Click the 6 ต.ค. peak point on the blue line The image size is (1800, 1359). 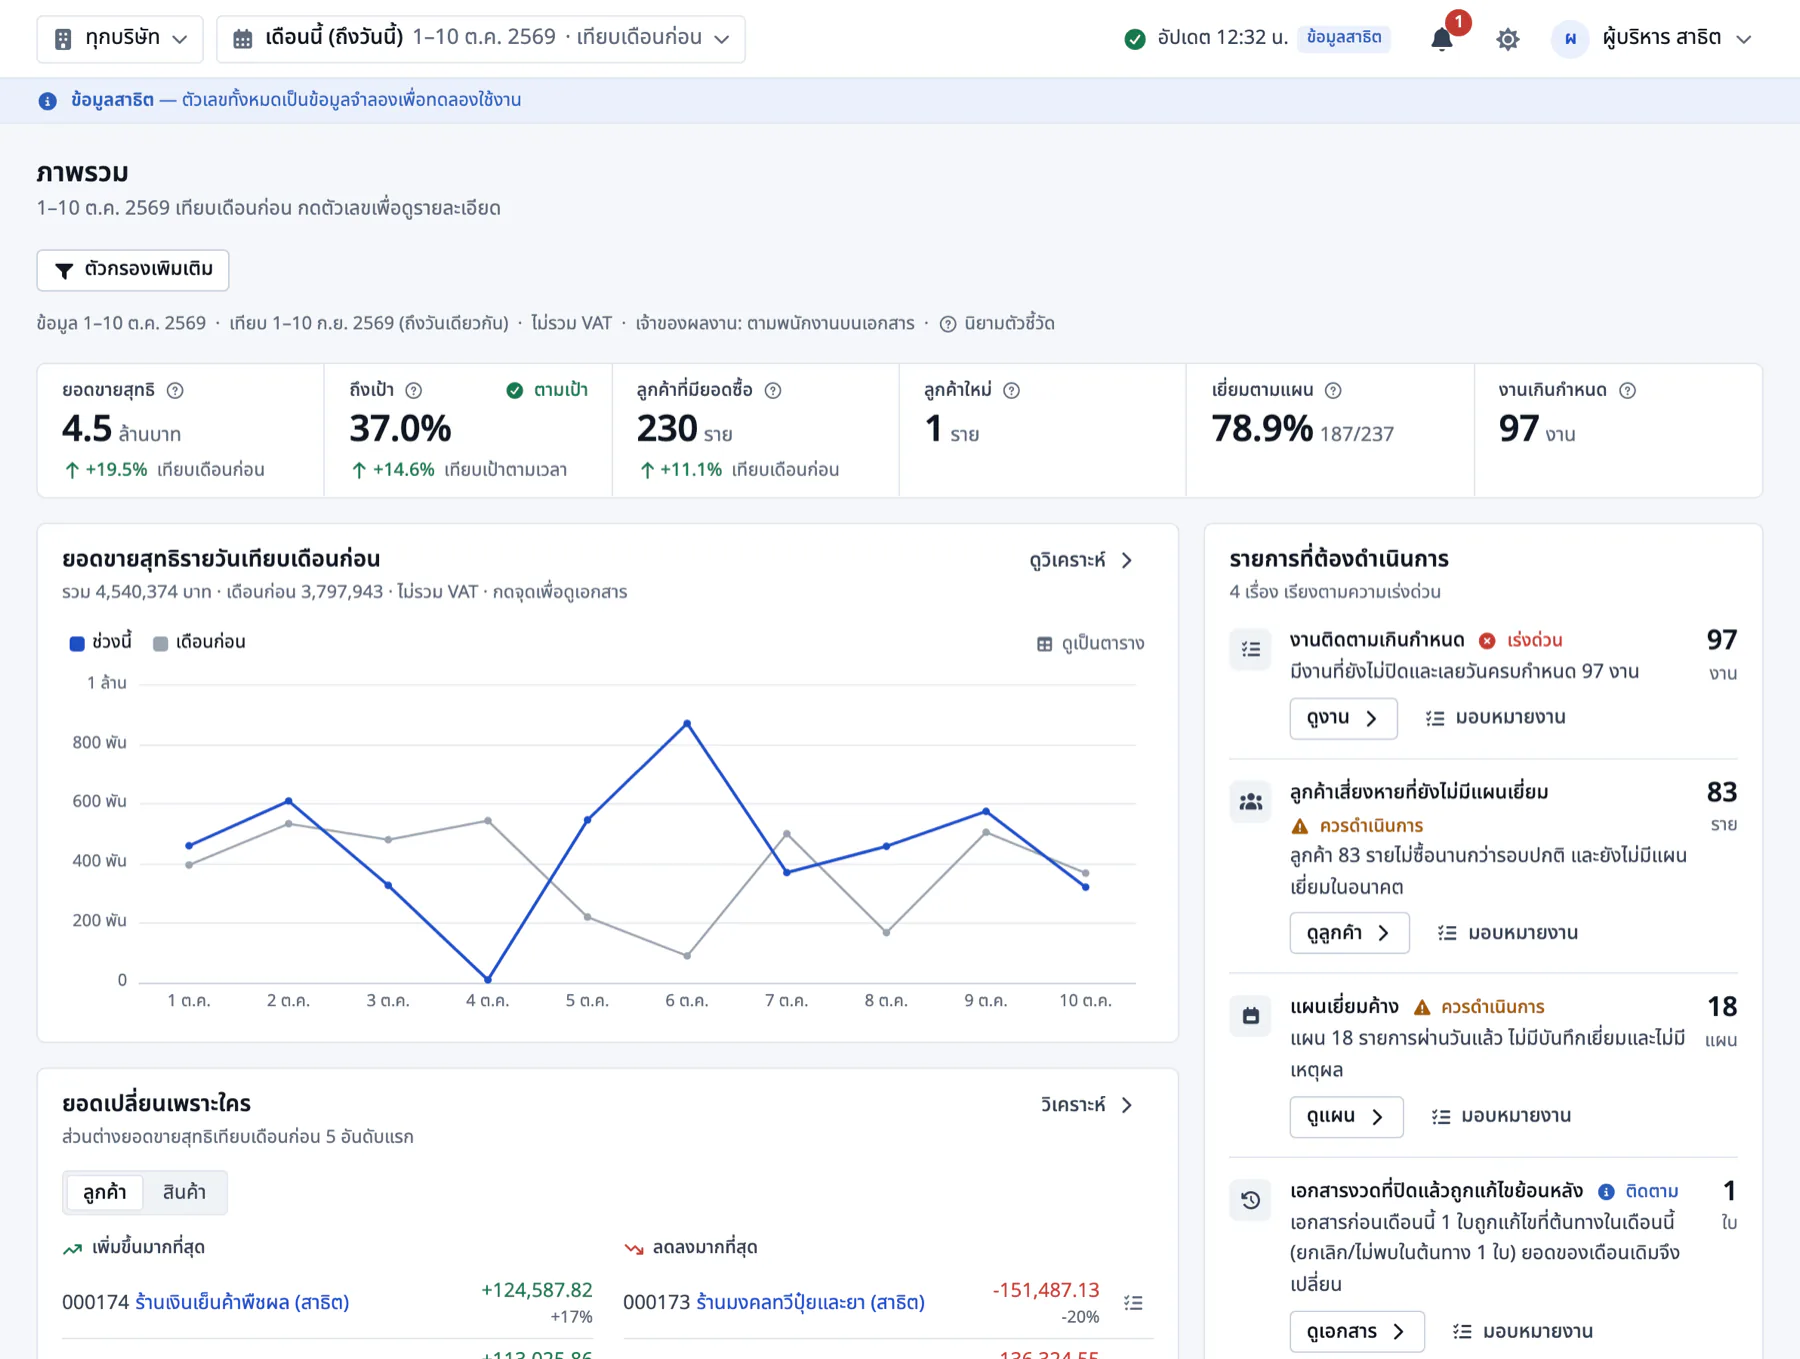pyautogui.click(x=687, y=723)
